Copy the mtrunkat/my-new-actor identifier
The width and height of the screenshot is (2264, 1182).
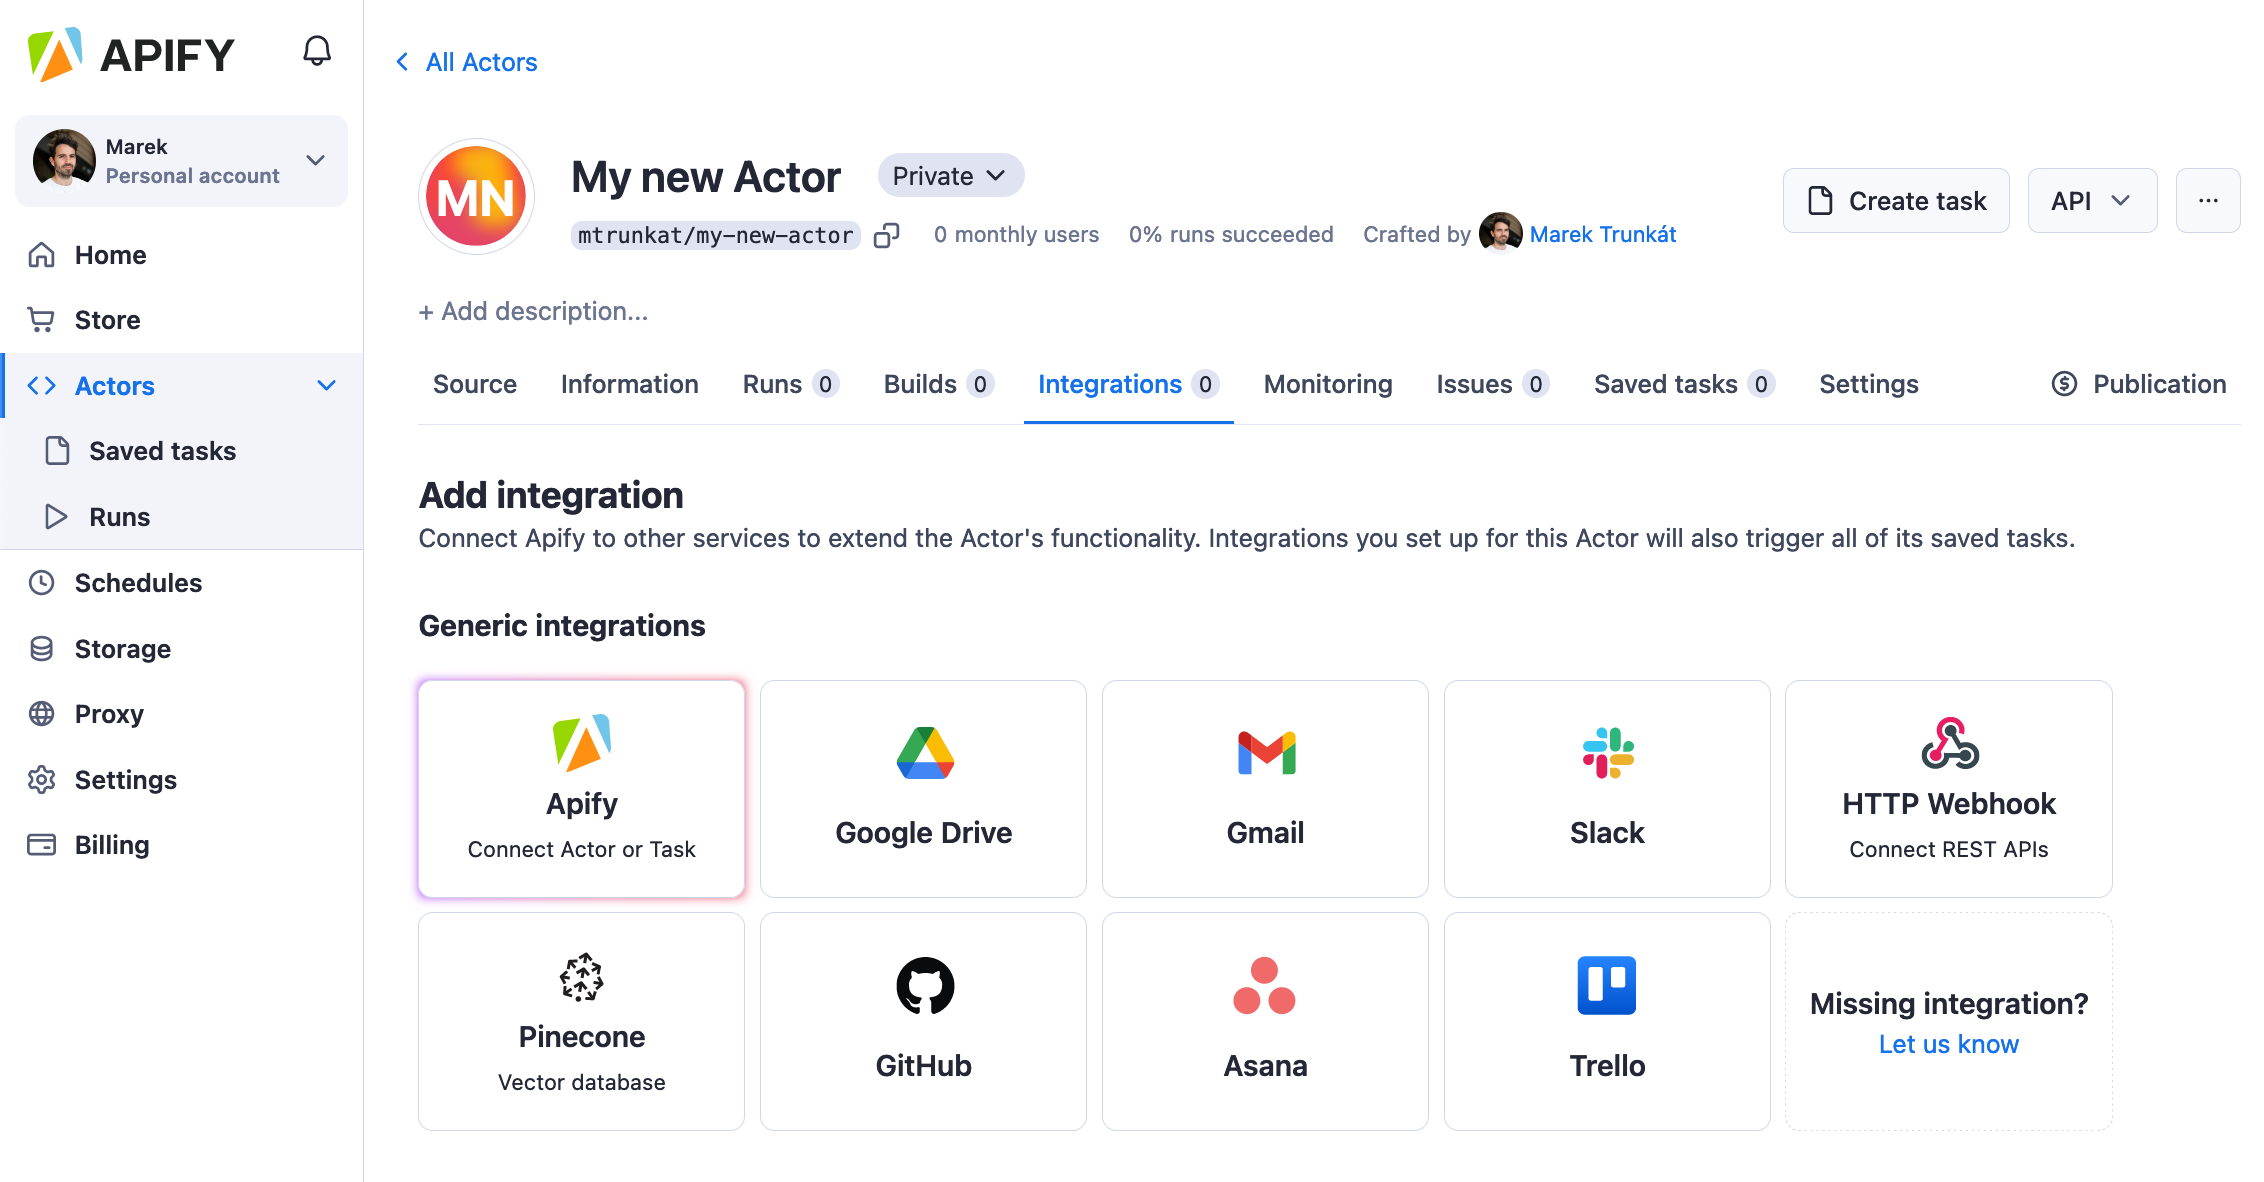coord(886,235)
